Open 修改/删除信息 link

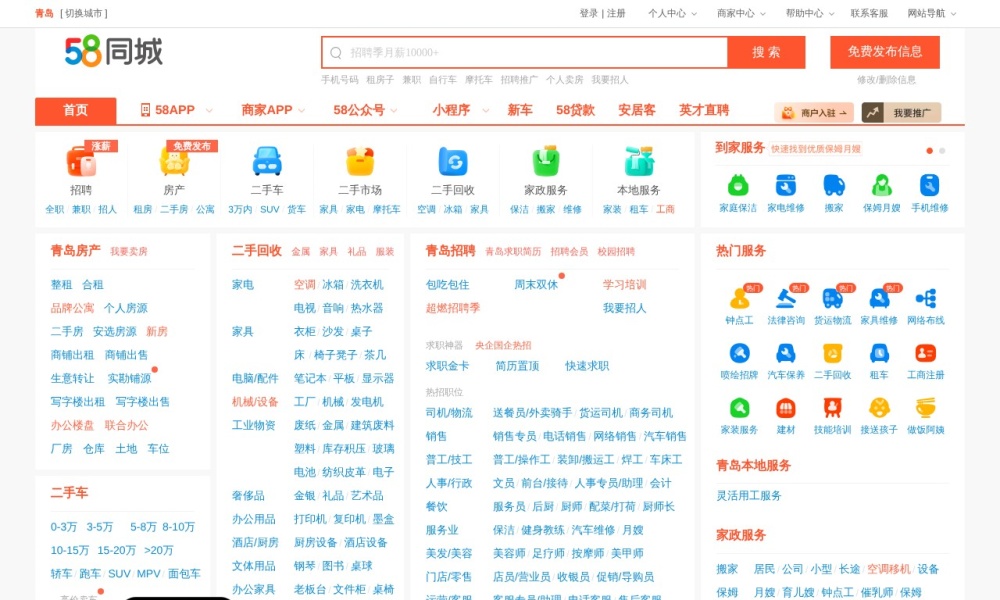[886, 80]
